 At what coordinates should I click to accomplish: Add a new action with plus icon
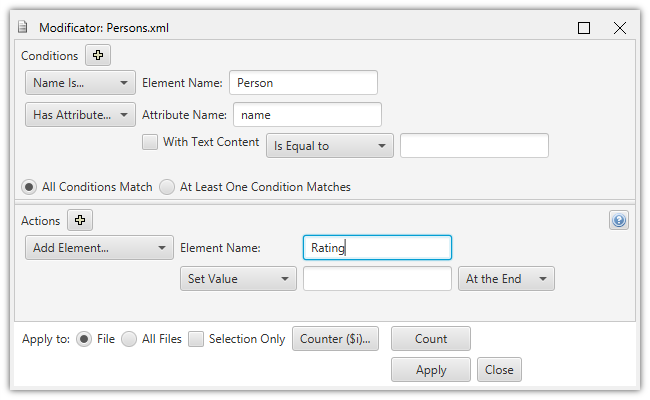click(x=79, y=220)
